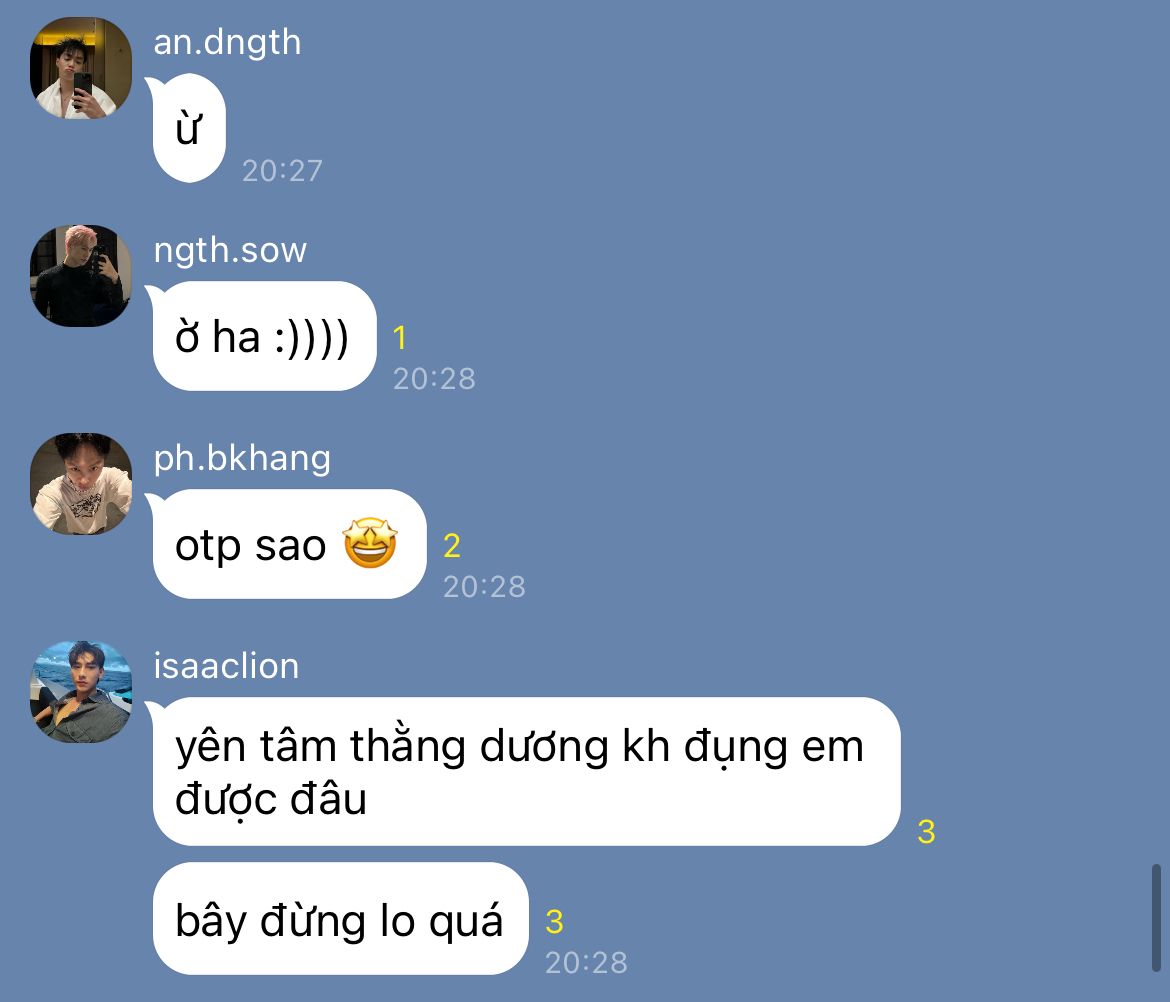Tap the isaaclion sender name
This screenshot has width=1170, height=1002.
(x=226, y=666)
